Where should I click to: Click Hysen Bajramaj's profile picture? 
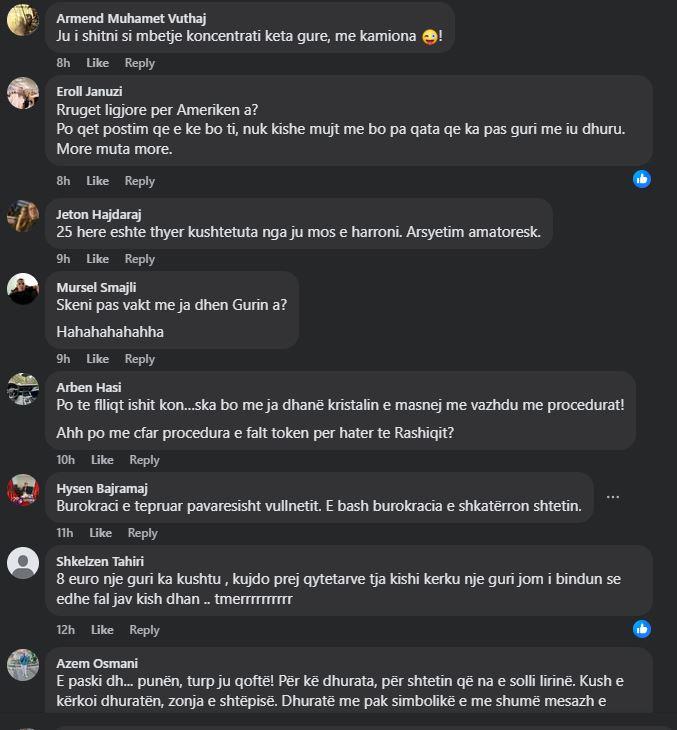coord(23,490)
